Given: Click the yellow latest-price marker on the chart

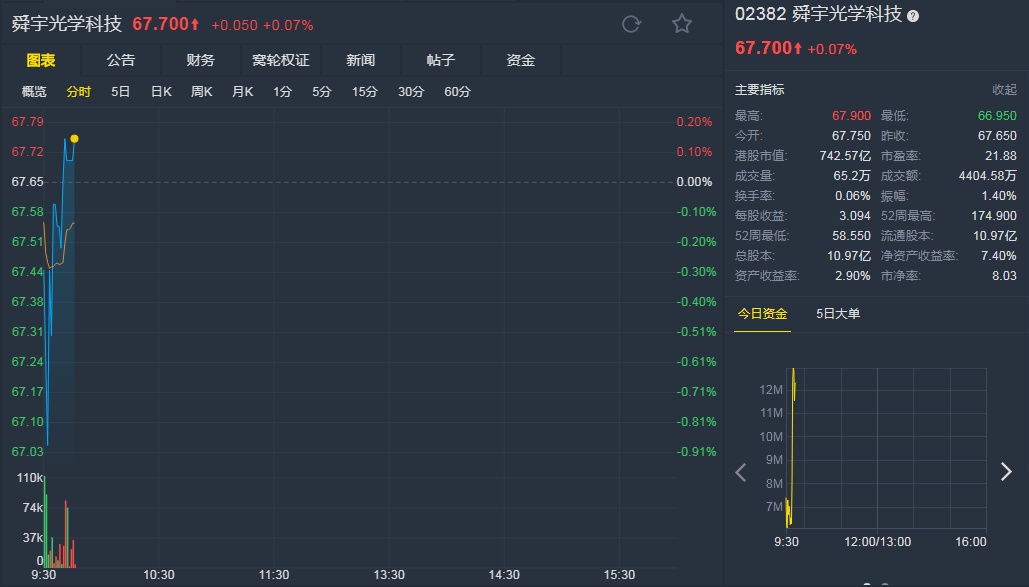Looking at the screenshot, I should point(75,138).
